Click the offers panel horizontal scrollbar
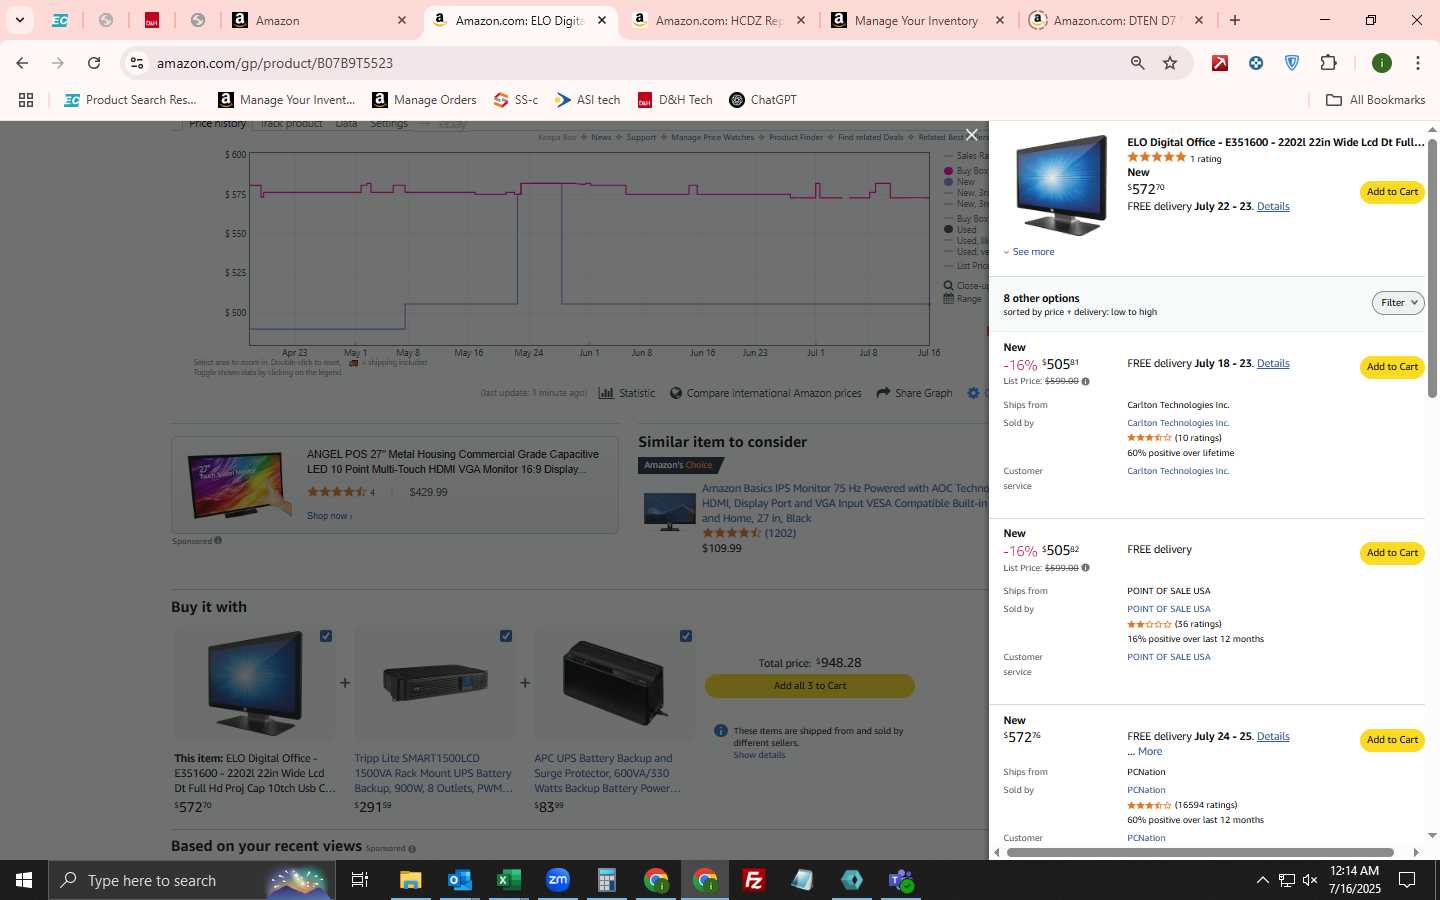The height and width of the screenshot is (900, 1440). 1200,853
